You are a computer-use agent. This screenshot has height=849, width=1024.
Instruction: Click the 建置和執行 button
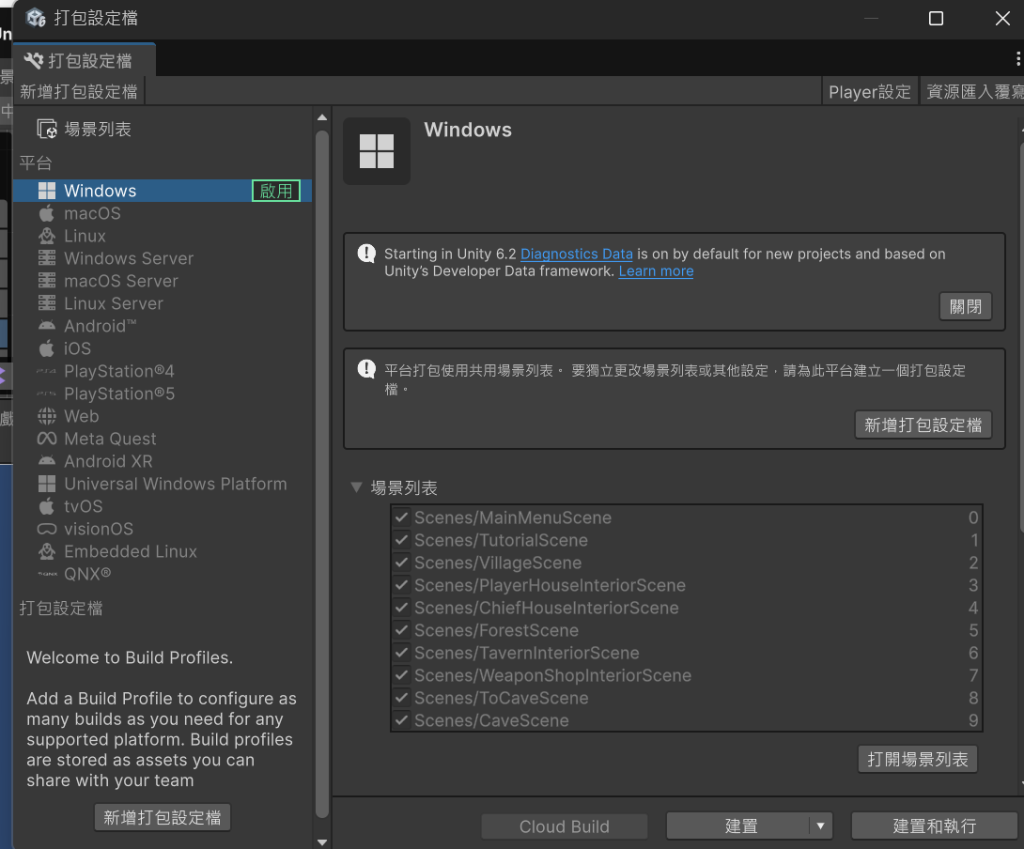(x=934, y=826)
